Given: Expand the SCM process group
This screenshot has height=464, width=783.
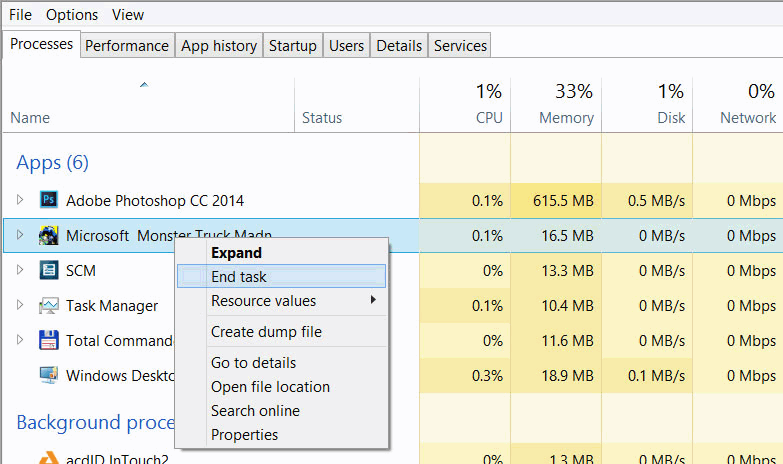Looking at the screenshot, I should (20, 270).
